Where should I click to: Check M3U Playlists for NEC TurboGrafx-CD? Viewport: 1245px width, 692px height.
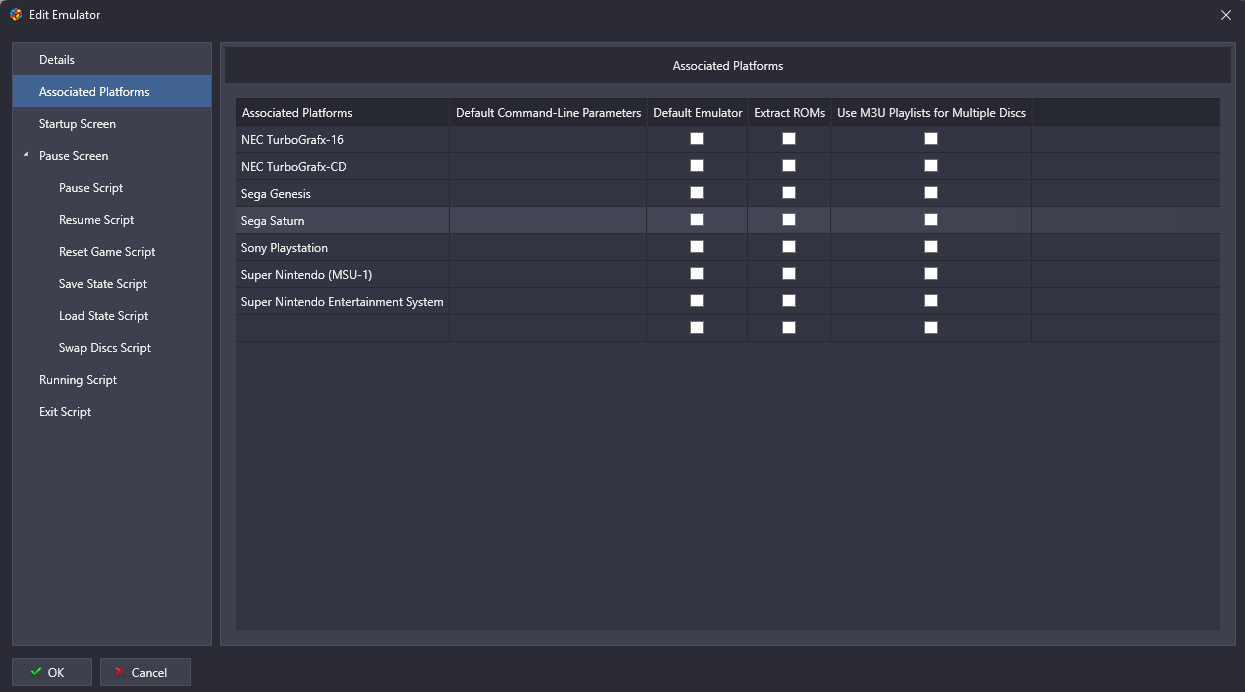click(931, 166)
